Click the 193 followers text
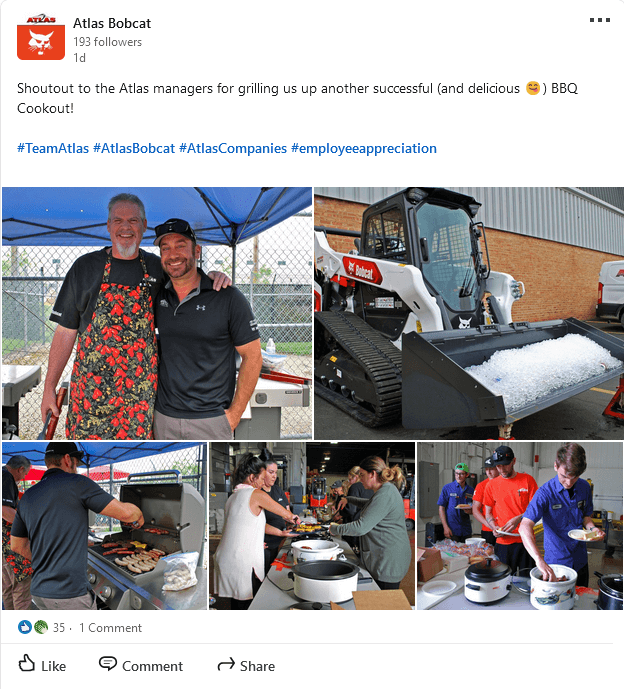 coord(107,42)
